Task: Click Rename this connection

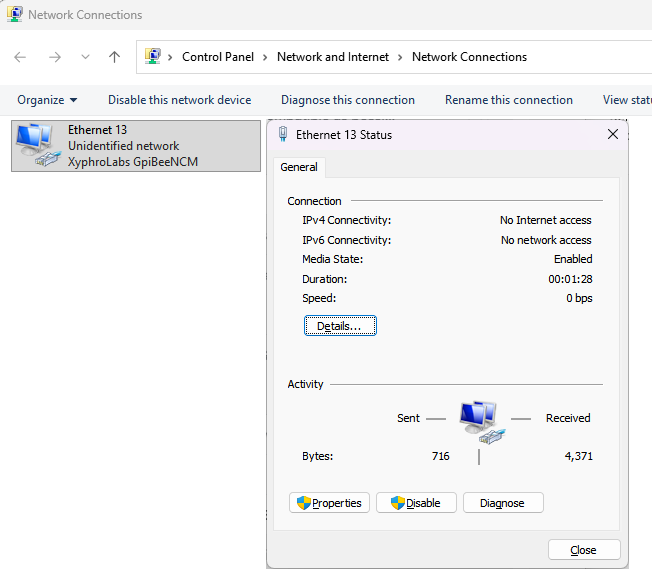Action: point(509,100)
